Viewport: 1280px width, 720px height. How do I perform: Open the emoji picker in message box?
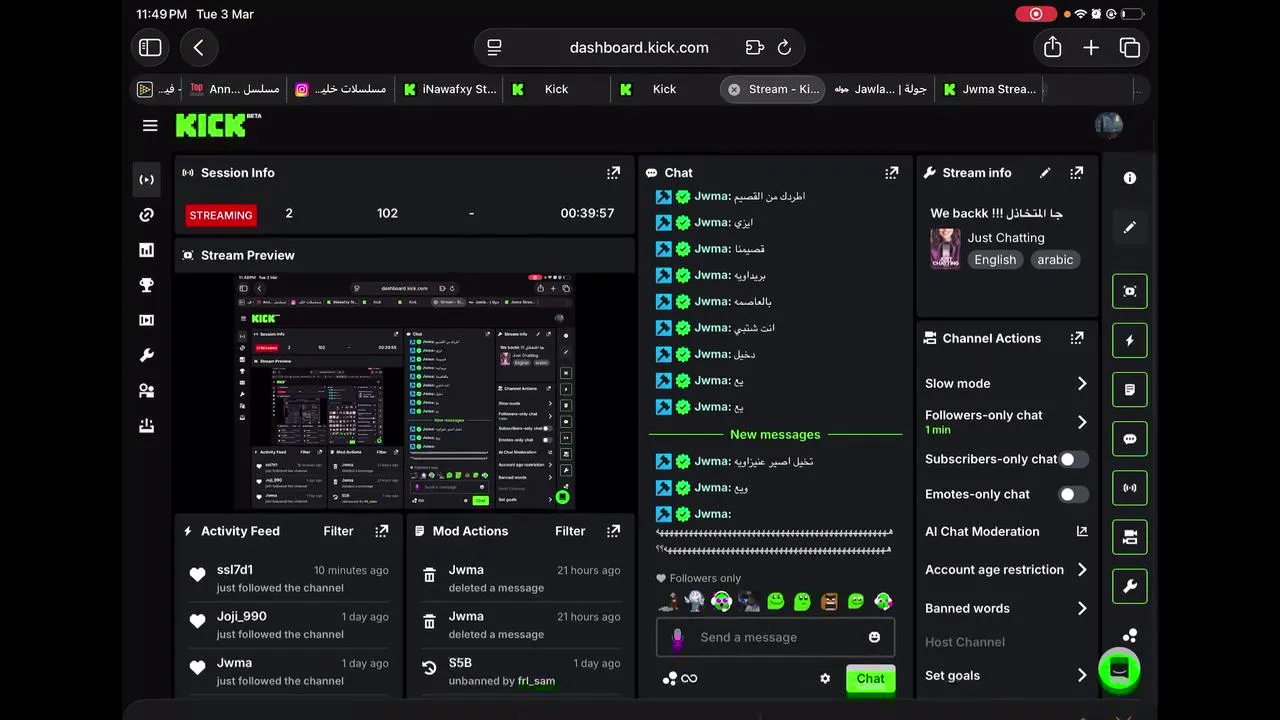click(x=874, y=637)
